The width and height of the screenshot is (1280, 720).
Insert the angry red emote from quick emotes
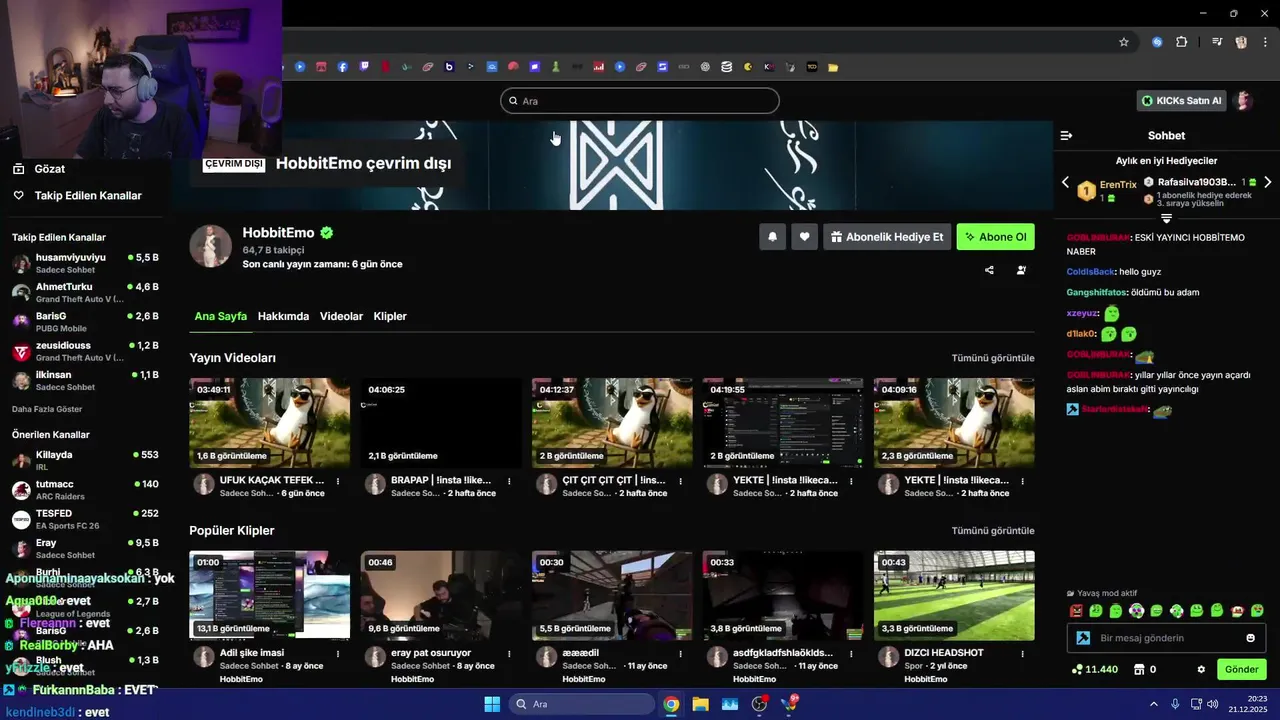click(1076, 610)
